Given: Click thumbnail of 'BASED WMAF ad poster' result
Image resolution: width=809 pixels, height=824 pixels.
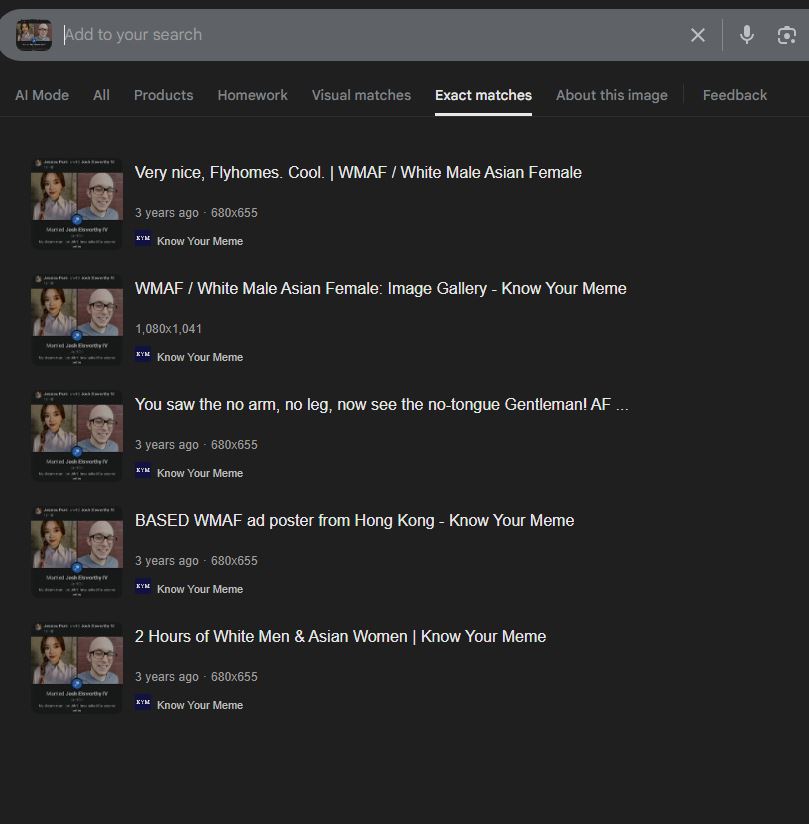Looking at the screenshot, I should [77, 551].
